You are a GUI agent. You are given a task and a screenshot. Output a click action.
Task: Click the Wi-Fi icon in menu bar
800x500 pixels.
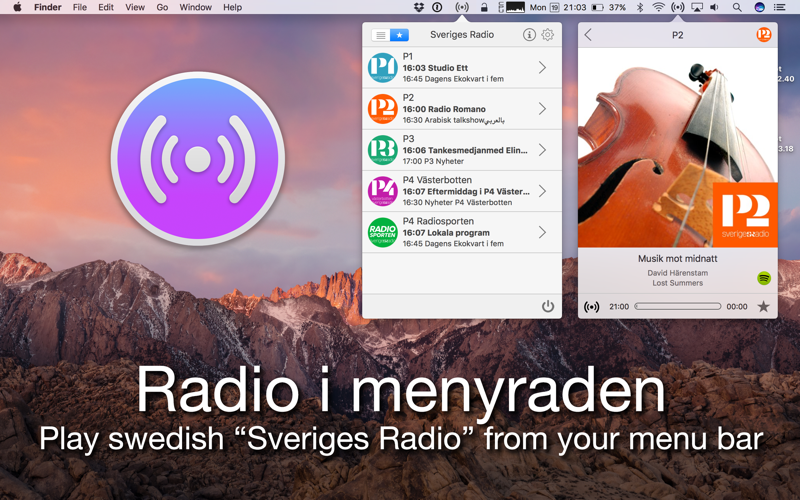coord(659,7)
